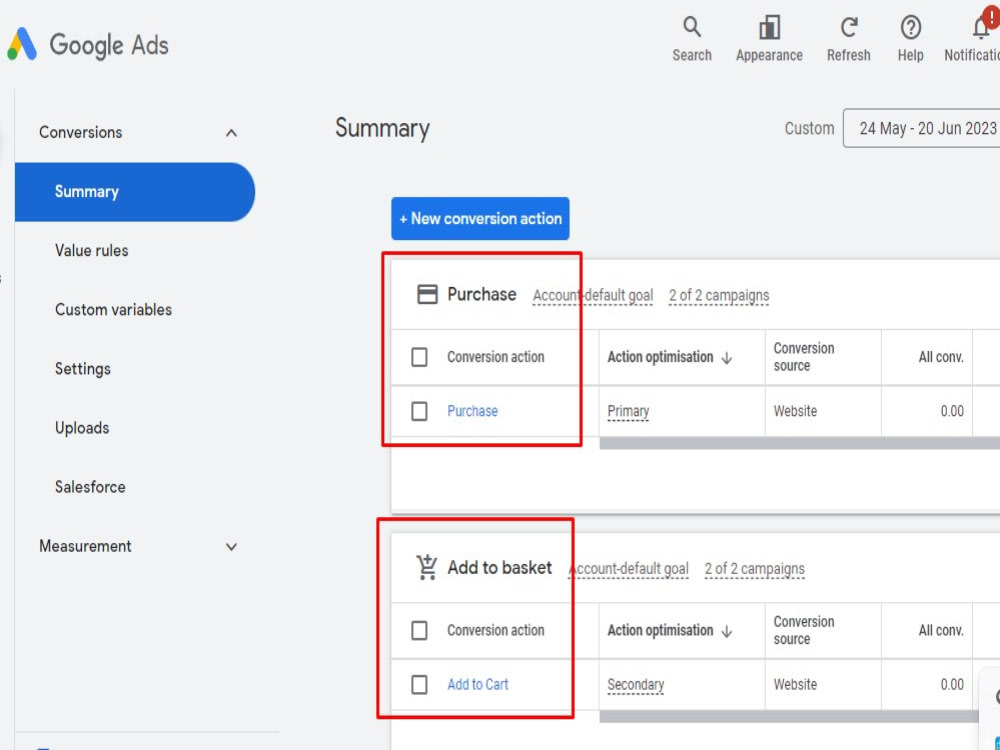Viewport: 1000px width, 750px height.
Task: Collapse the Conversions sidebar section
Action: (232, 133)
